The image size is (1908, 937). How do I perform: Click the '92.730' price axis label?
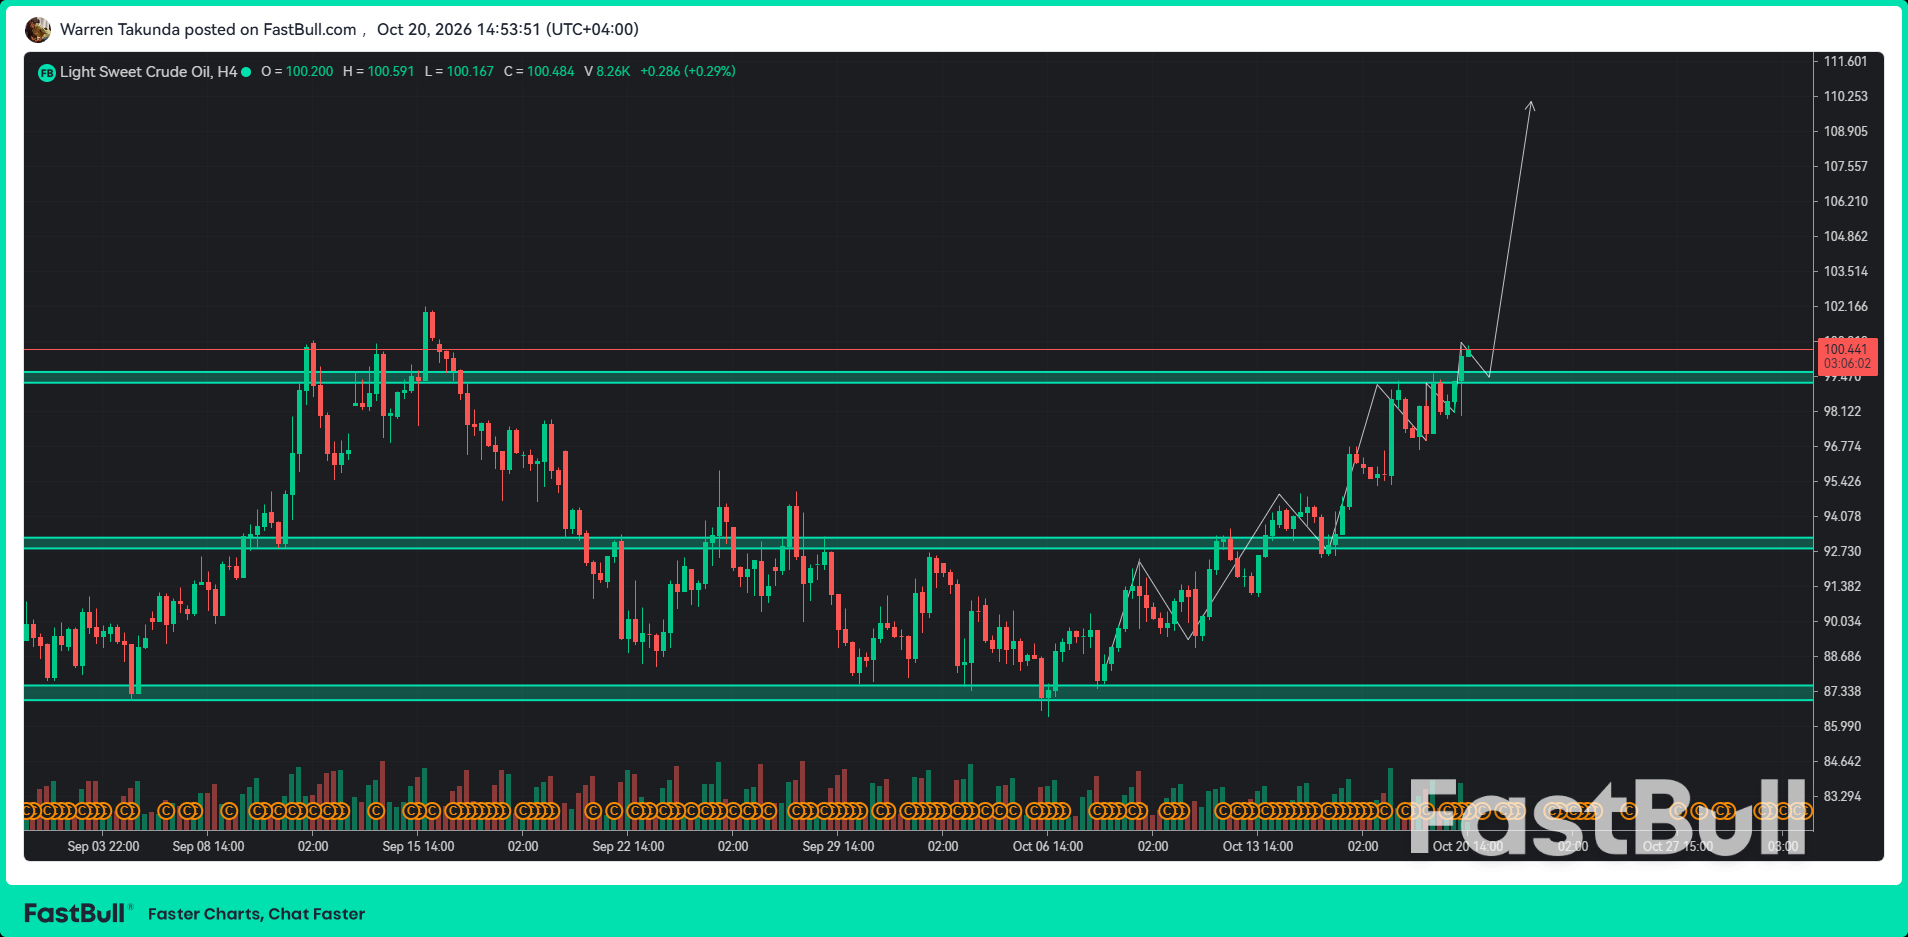click(x=1842, y=552)
